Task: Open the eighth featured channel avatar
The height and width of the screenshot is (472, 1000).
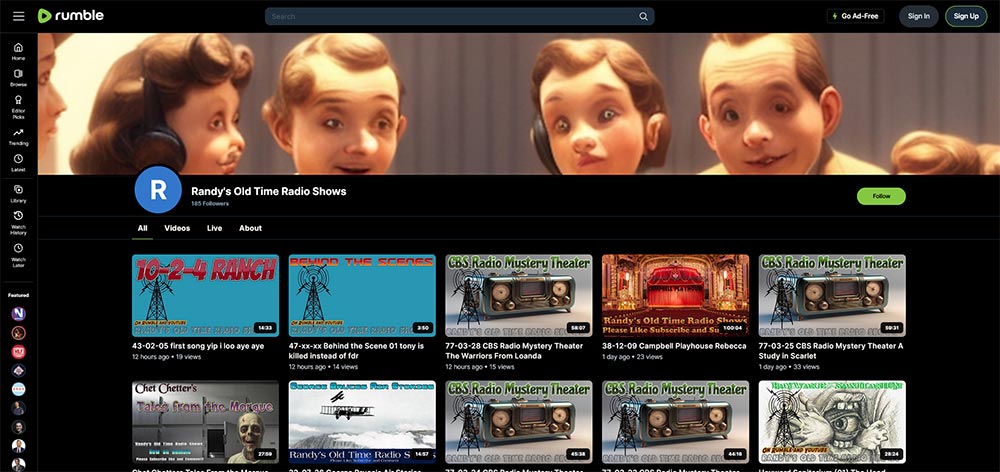Action: (x=18, y=446)
